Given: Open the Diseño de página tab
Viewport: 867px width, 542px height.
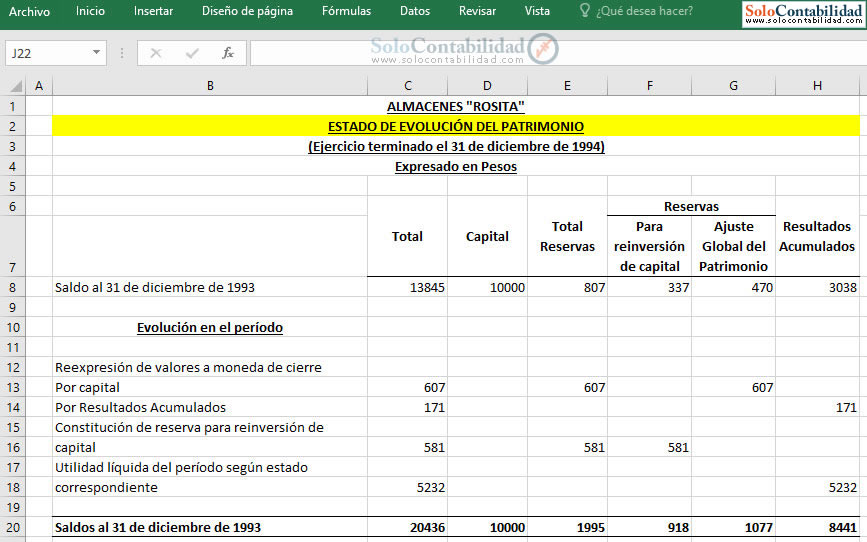Looking at the screenshot, I should click(x=247, y=11).
